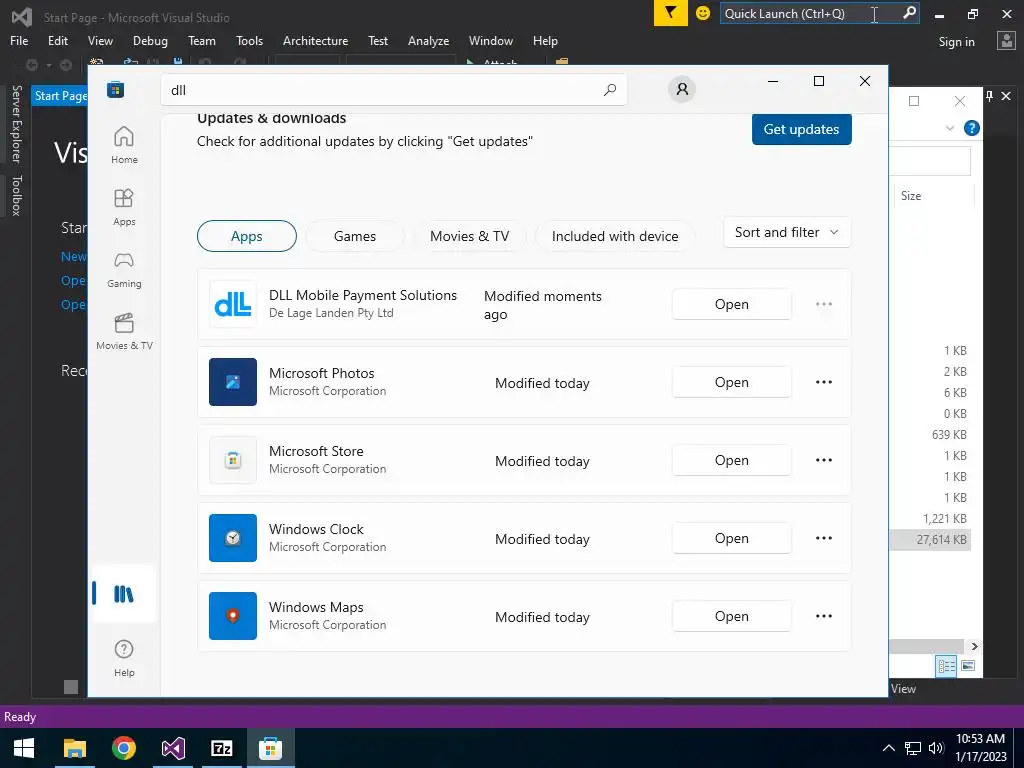
Task: Open the Architecture menu in Visual Studio
Action: click(x=315, y=40)
